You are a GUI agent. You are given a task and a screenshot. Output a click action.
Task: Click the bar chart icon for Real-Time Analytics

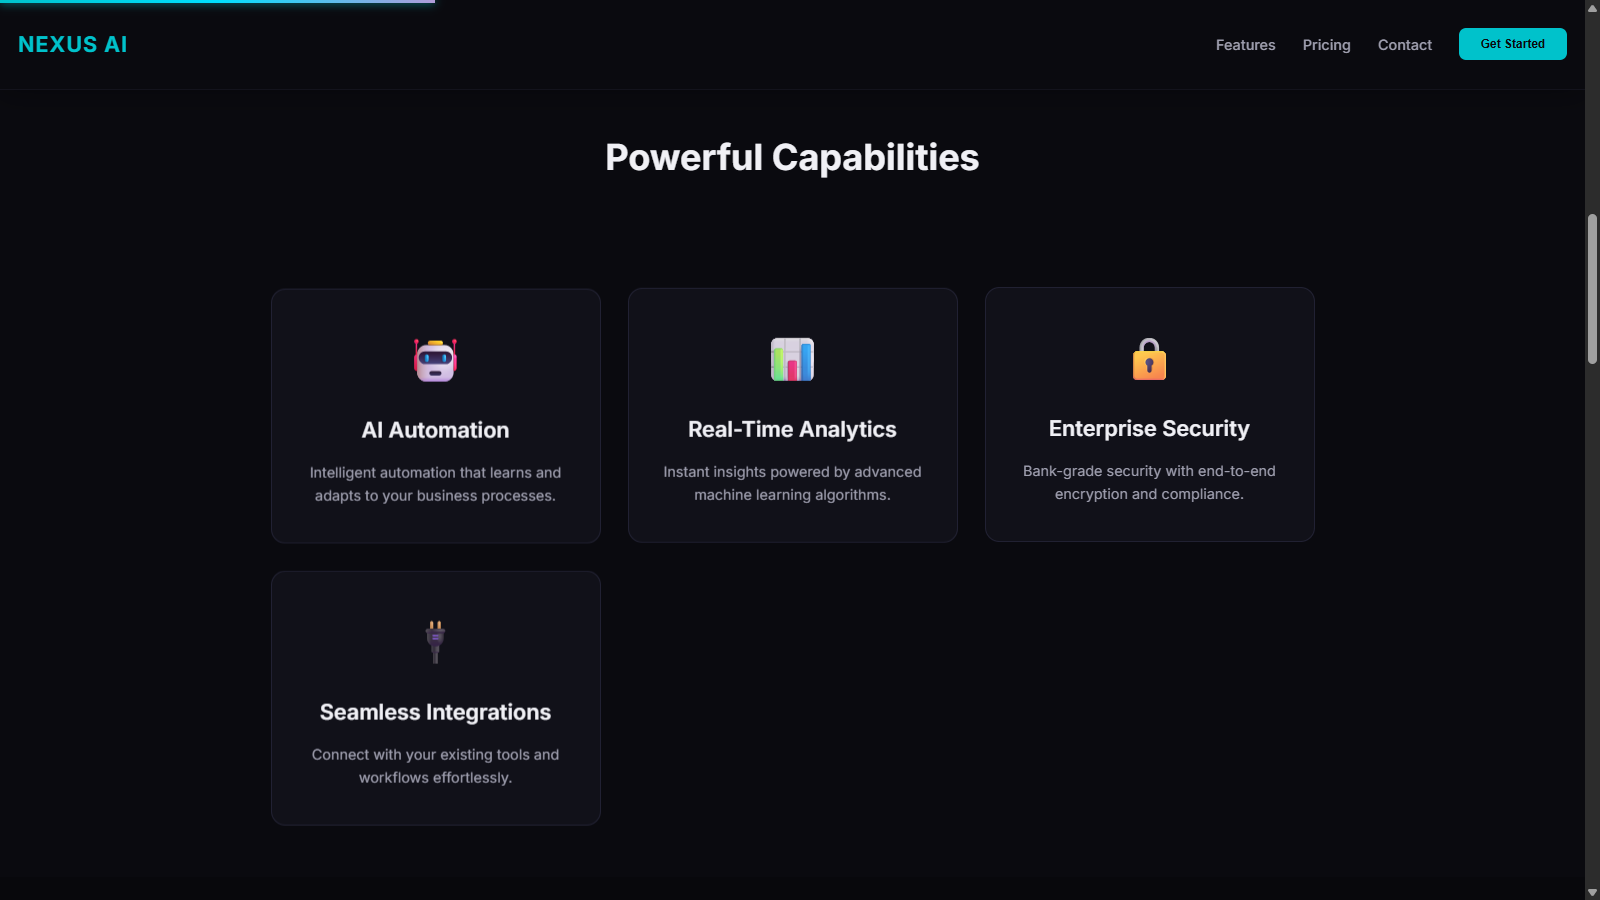(x=792, y=360)
